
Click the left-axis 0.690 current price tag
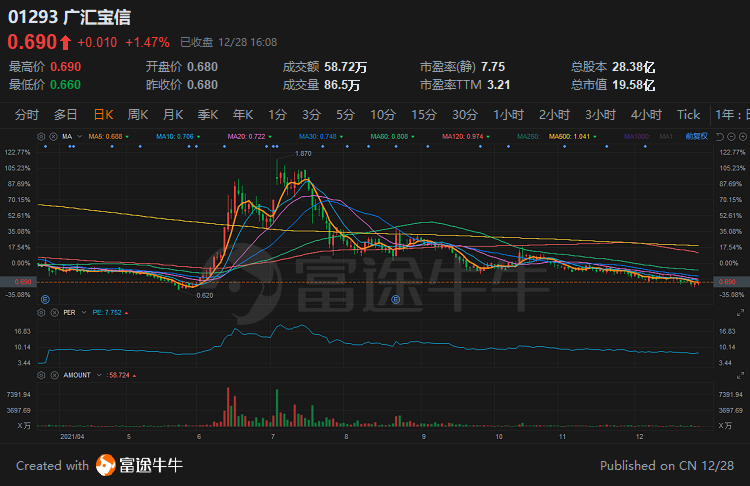(x=19, y=282)
